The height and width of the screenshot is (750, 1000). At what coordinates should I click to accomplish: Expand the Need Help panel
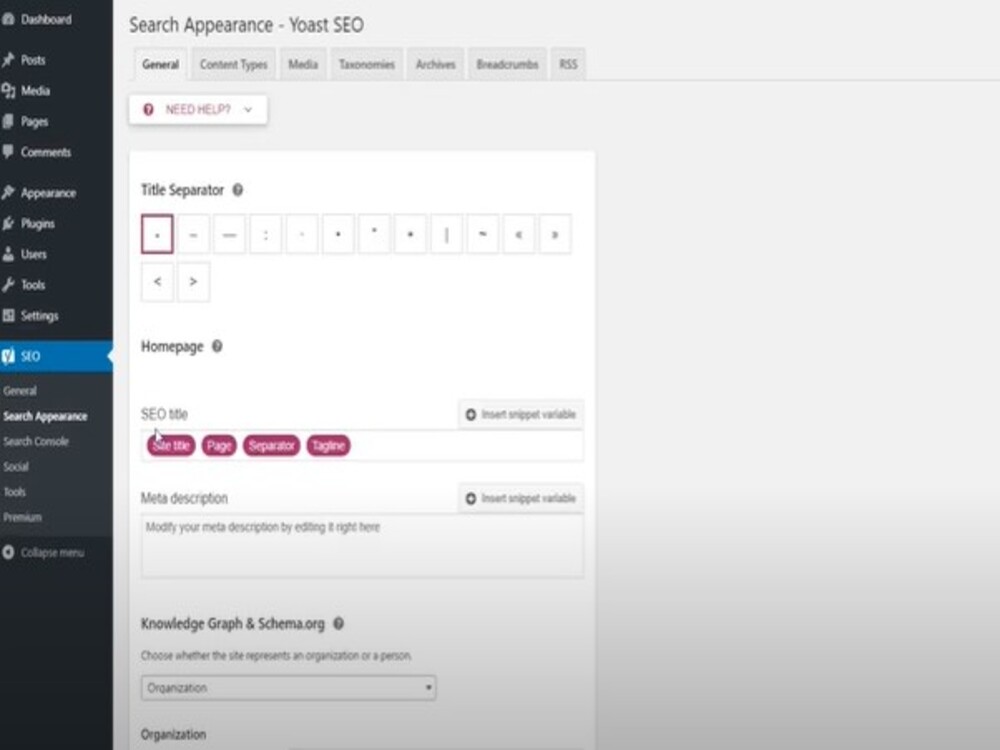click(x=197, y=110)
